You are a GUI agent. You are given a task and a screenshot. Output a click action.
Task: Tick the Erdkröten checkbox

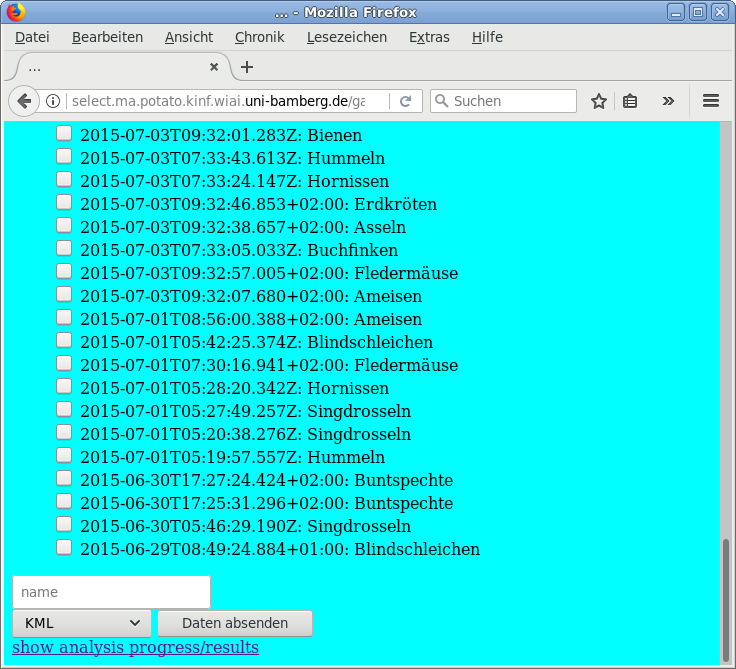pyautogui.click(x=63, y=202)
